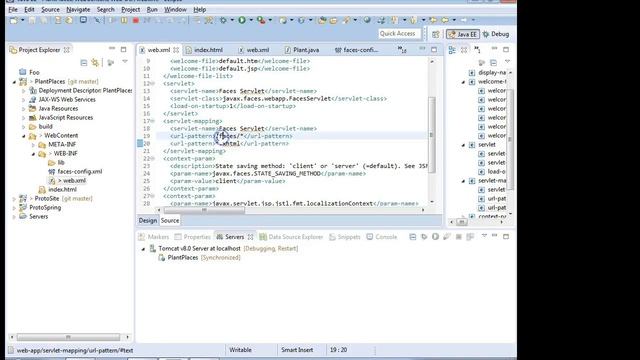Screen dimensions: 640x360
Task: Toggle Link with Editor in Project Explorer
Action: tap(96, 62)
